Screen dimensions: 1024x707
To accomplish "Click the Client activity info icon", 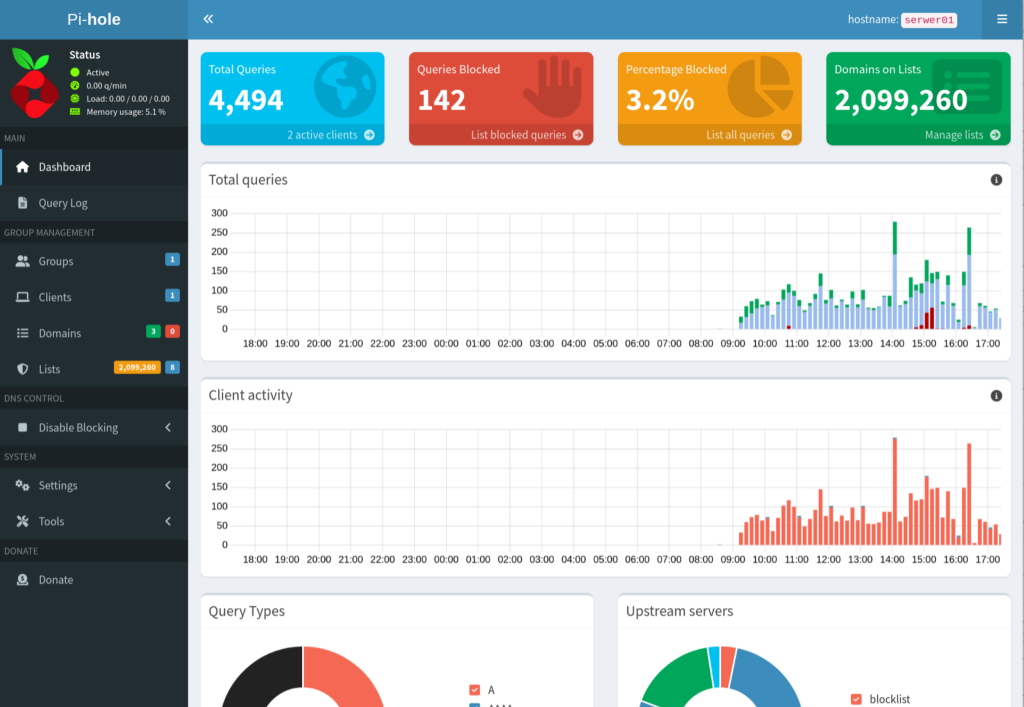I will pyautogui.click(x=996, y=396).
